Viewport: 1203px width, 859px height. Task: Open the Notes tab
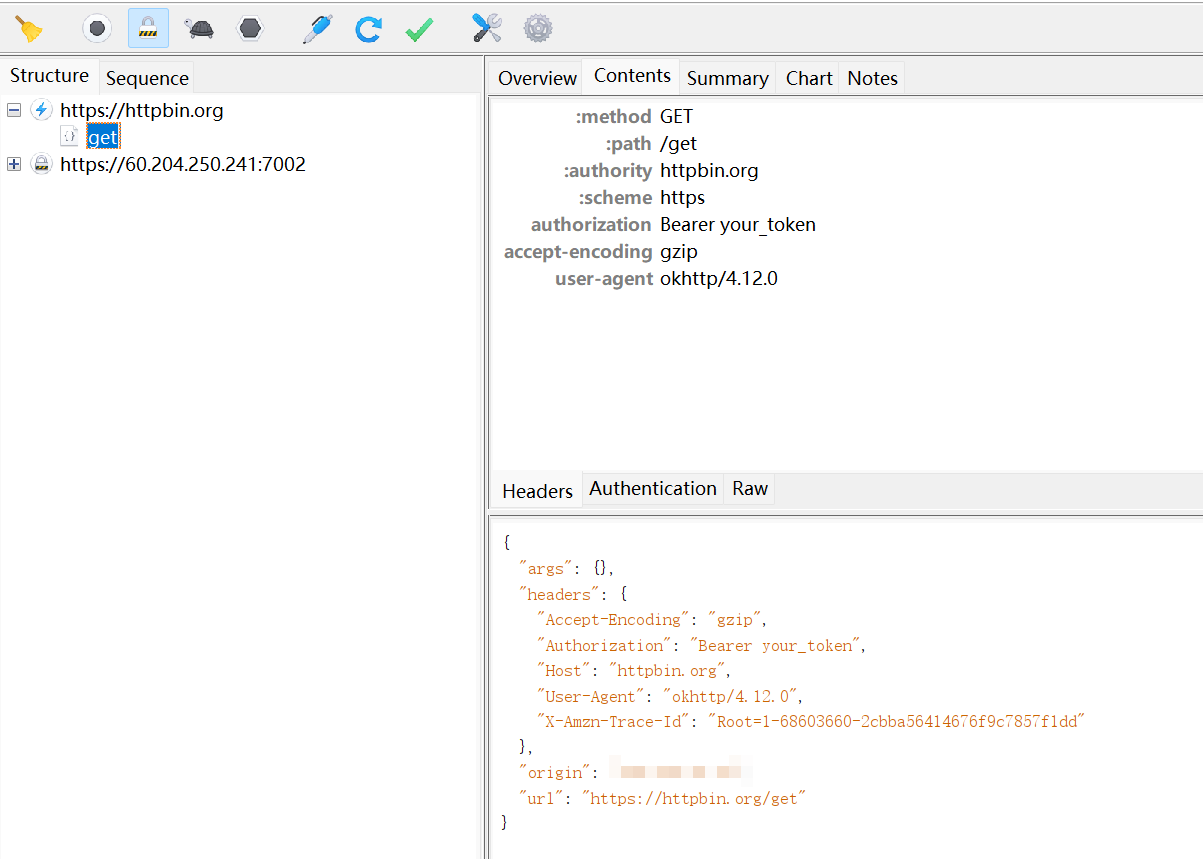click(x=872, y=78)
